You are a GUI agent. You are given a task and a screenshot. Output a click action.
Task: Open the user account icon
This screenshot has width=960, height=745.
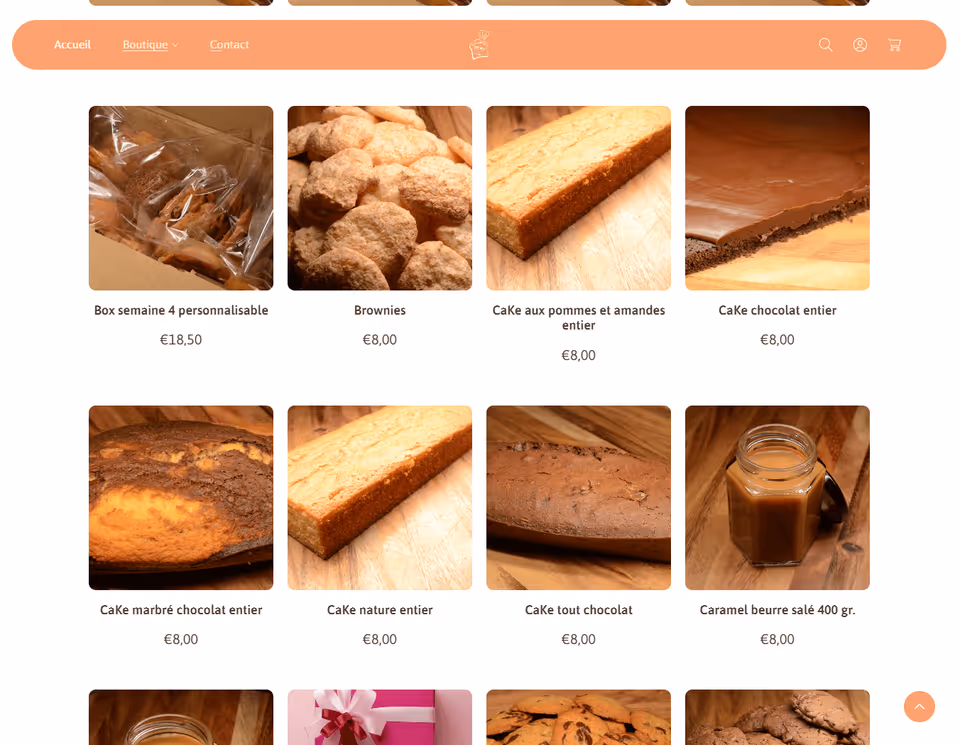pos(860,45)
